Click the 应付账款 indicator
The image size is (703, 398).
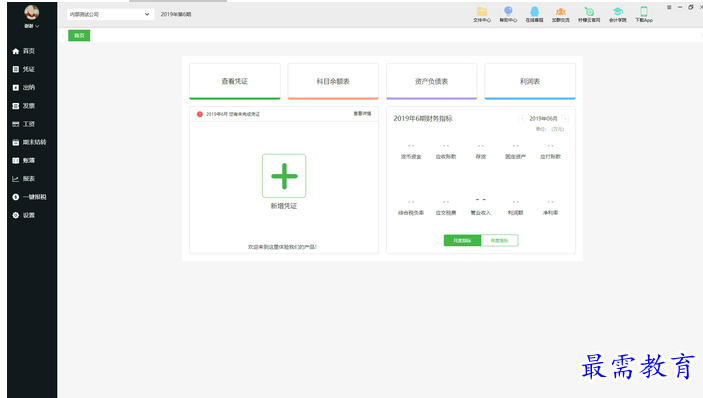coord(551,152)
